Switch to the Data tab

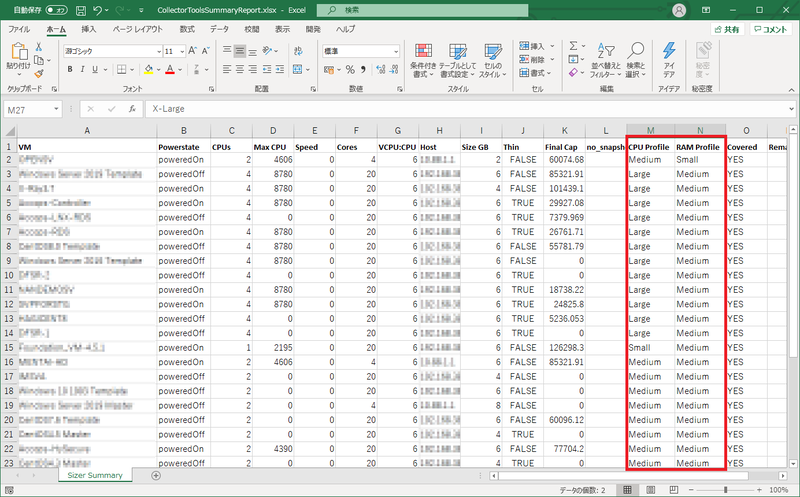pos(219,29)
